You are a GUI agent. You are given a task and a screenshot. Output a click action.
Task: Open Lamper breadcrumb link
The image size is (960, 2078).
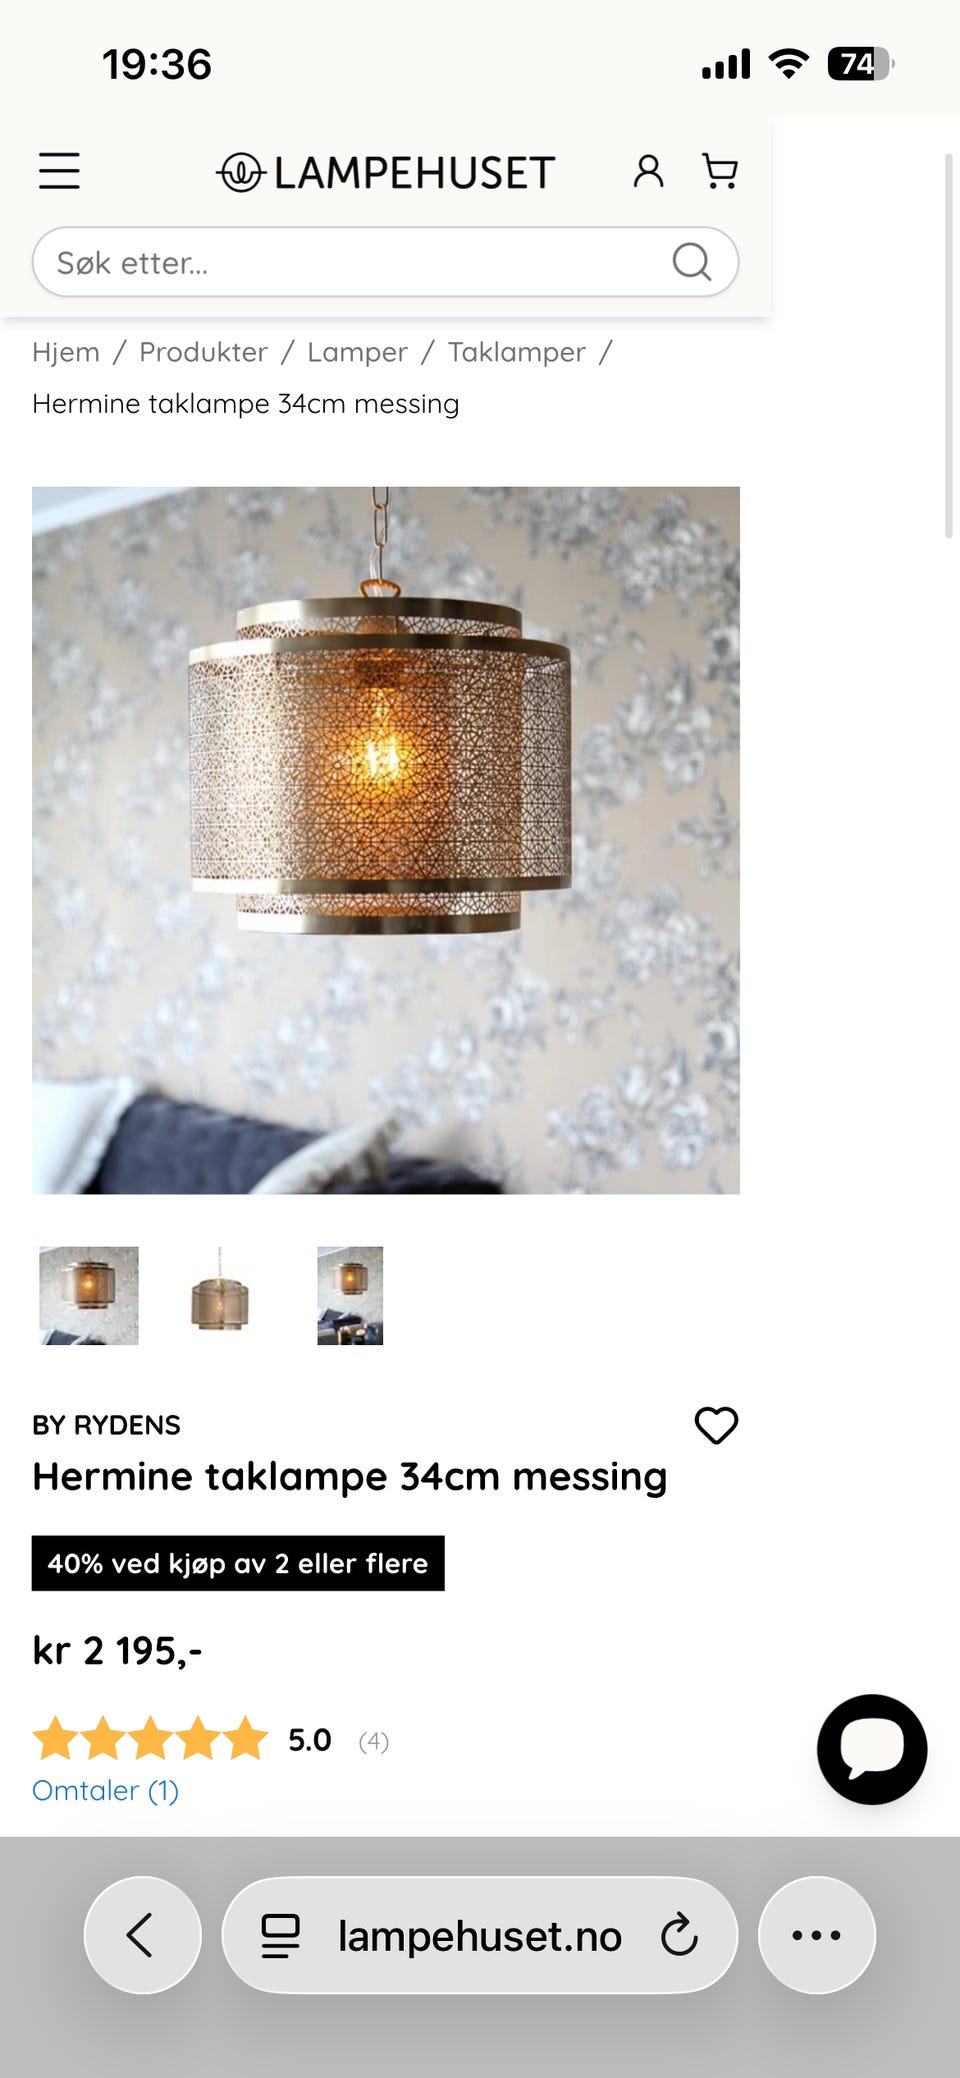357,352
